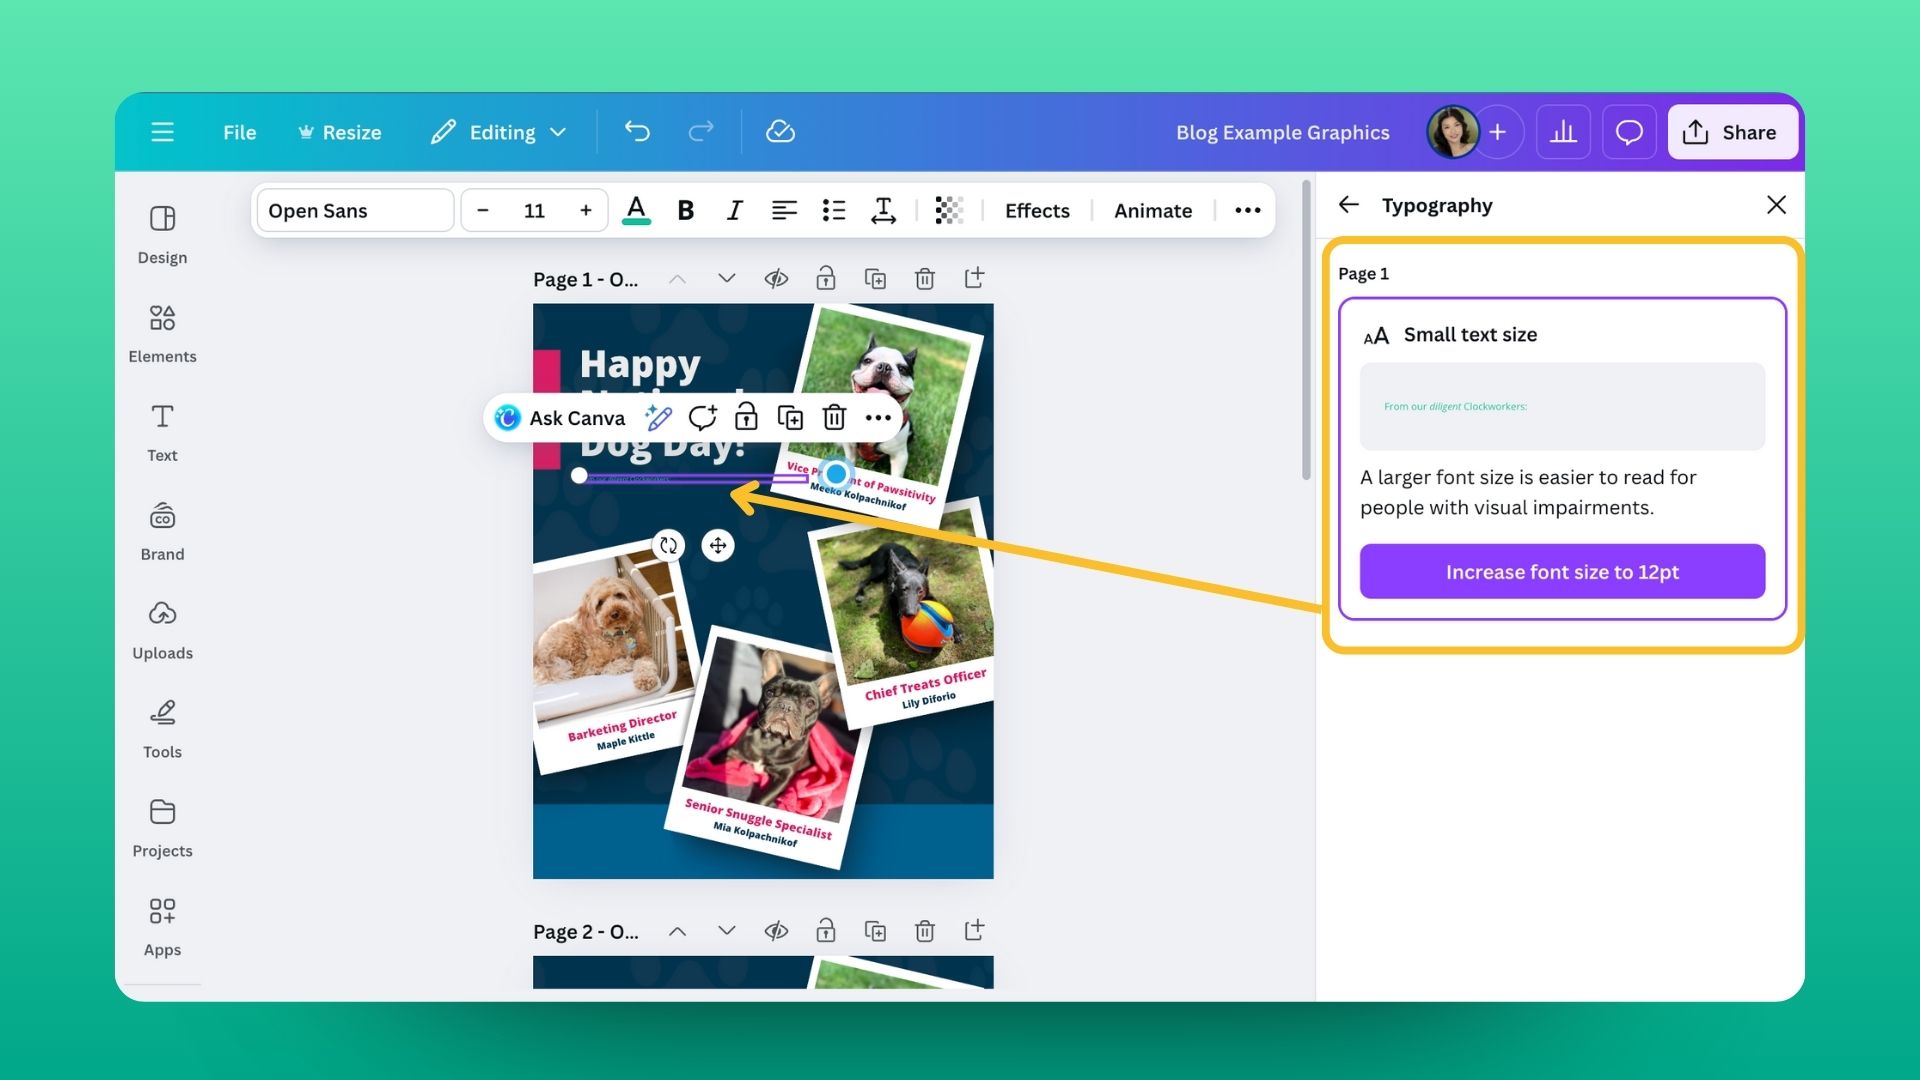Open the bulleted list option

[x=833, y=210]
